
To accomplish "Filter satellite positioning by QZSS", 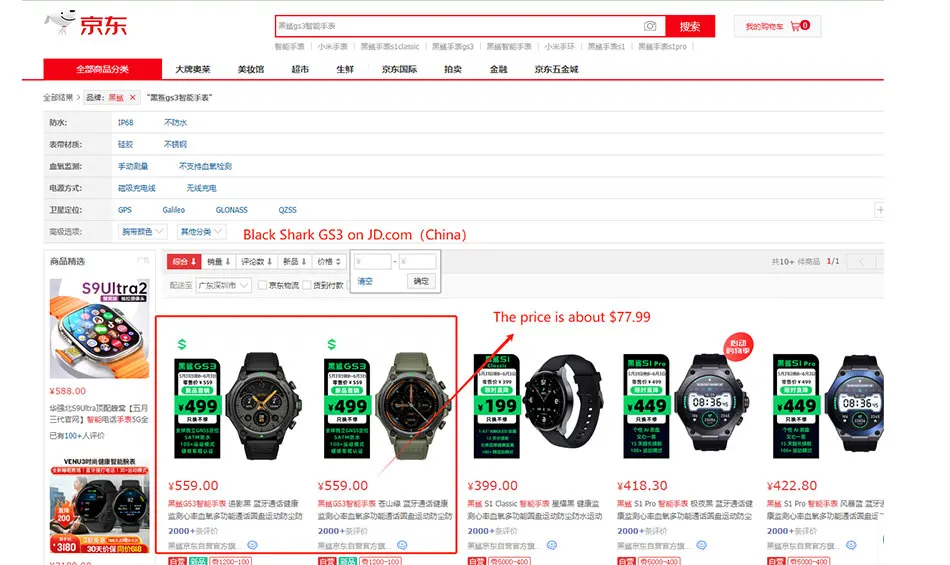I will pos(287,210).
